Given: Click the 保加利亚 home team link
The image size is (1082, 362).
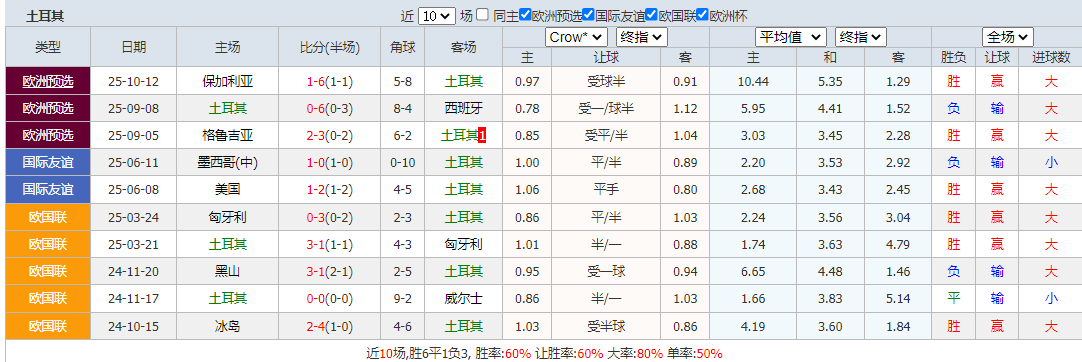Looking at the screenshot, I should click(228, 81).
